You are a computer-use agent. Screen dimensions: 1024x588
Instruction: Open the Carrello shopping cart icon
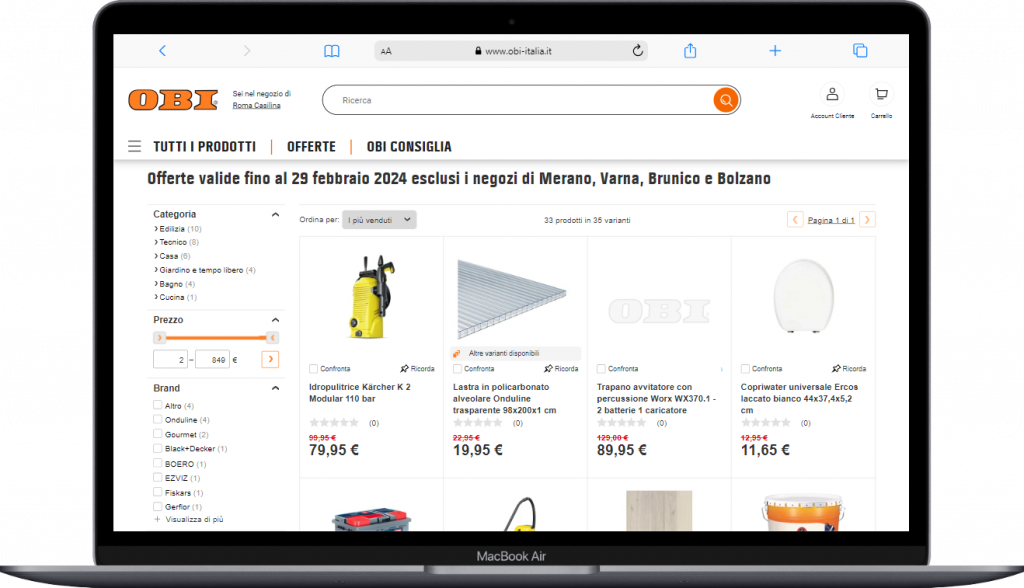click(x=881, y=94)
